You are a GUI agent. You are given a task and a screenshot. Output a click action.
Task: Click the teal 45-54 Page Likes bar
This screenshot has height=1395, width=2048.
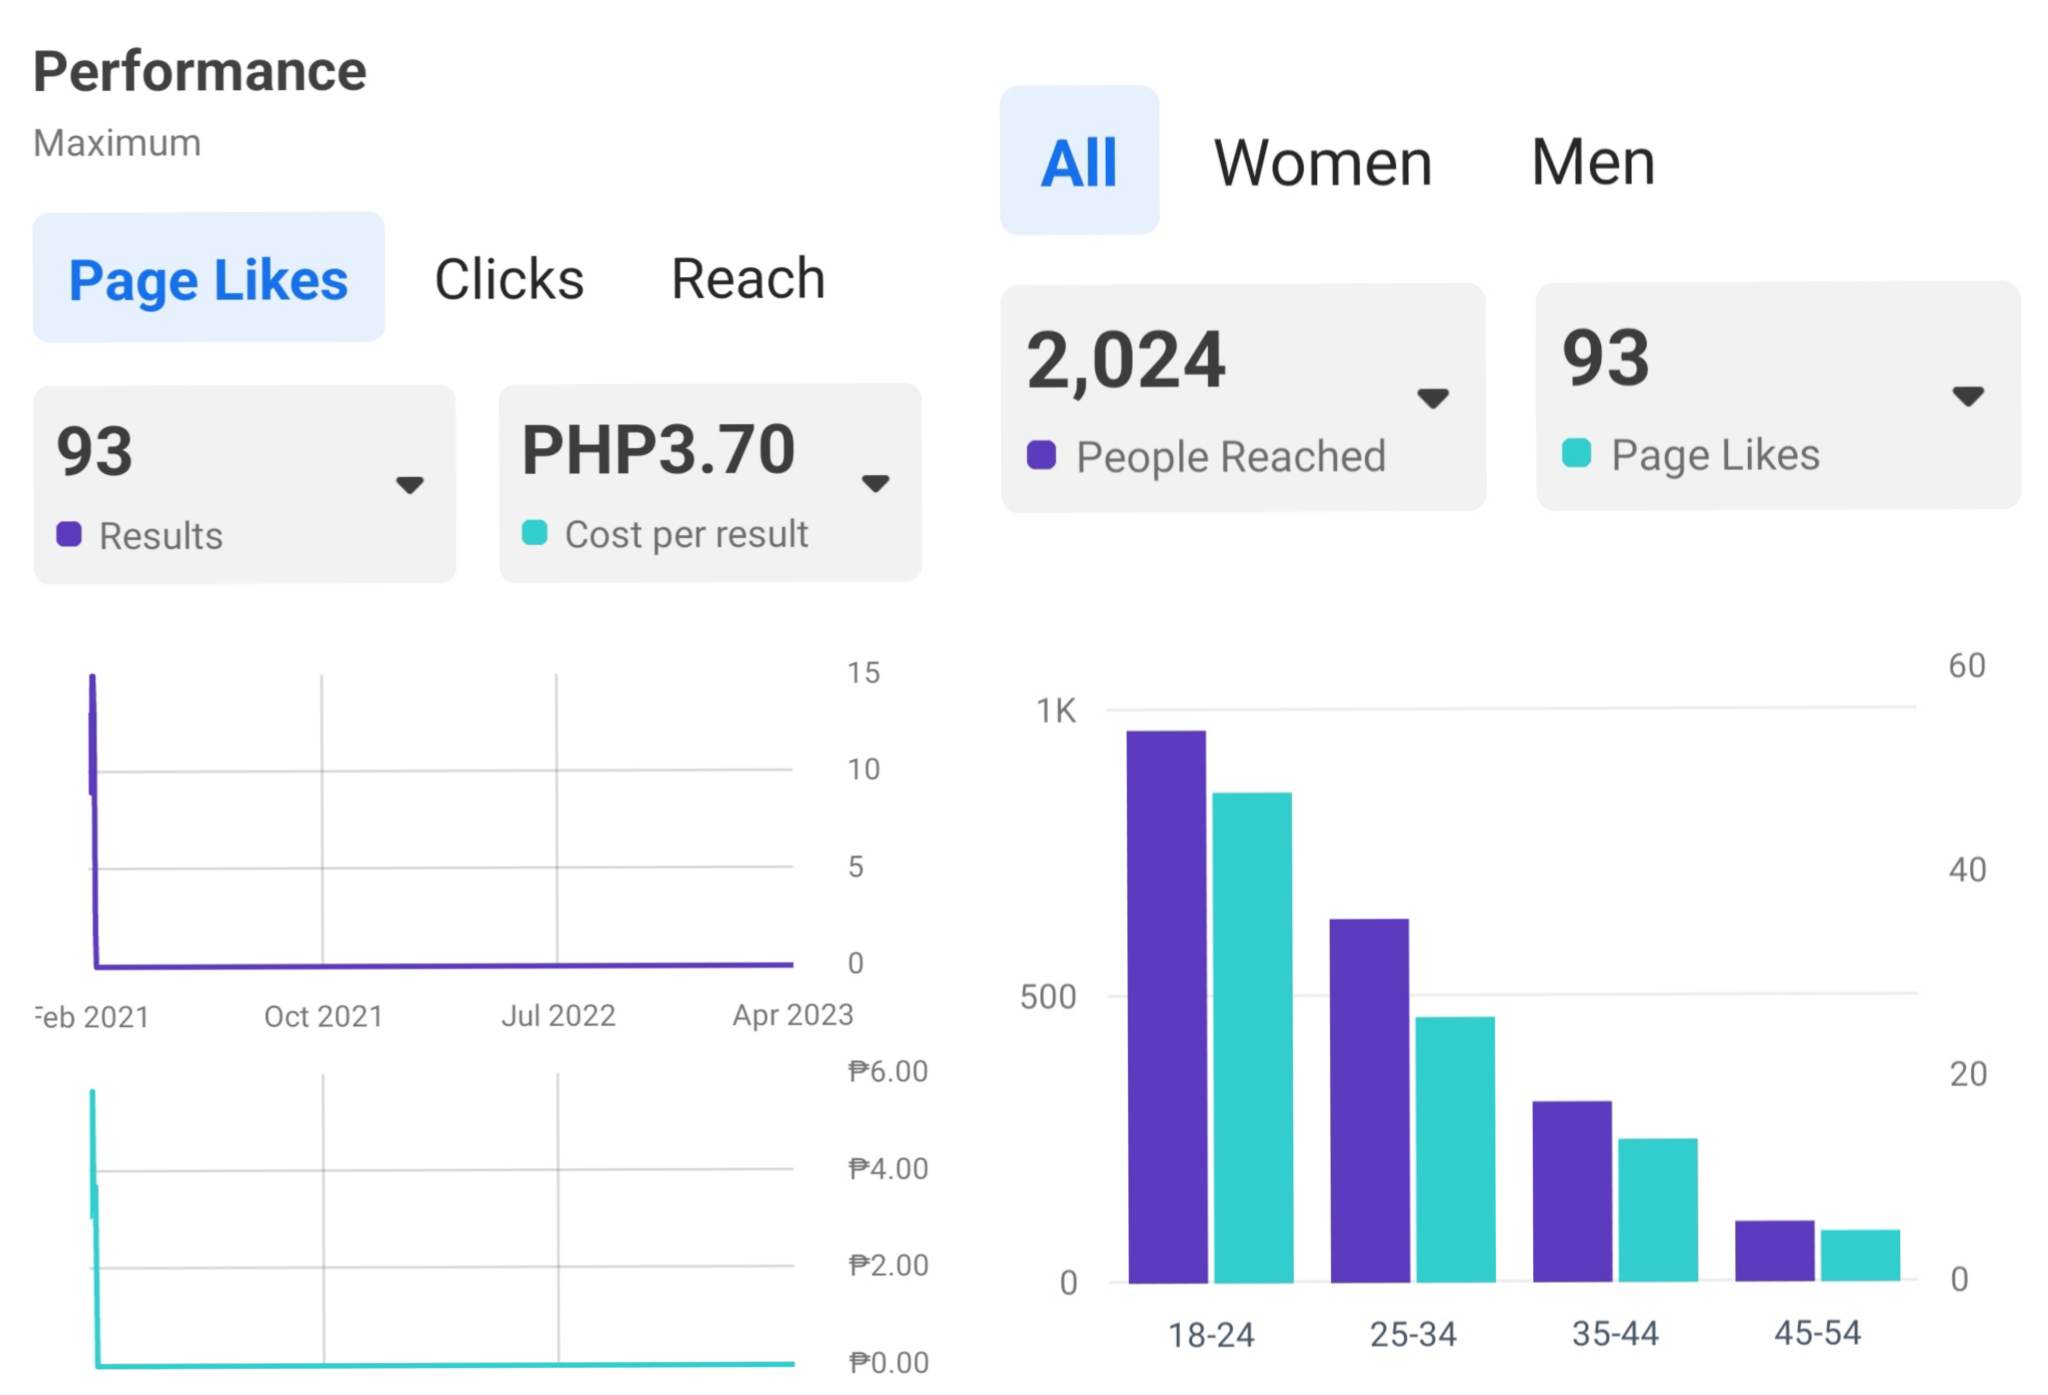1859,1254
